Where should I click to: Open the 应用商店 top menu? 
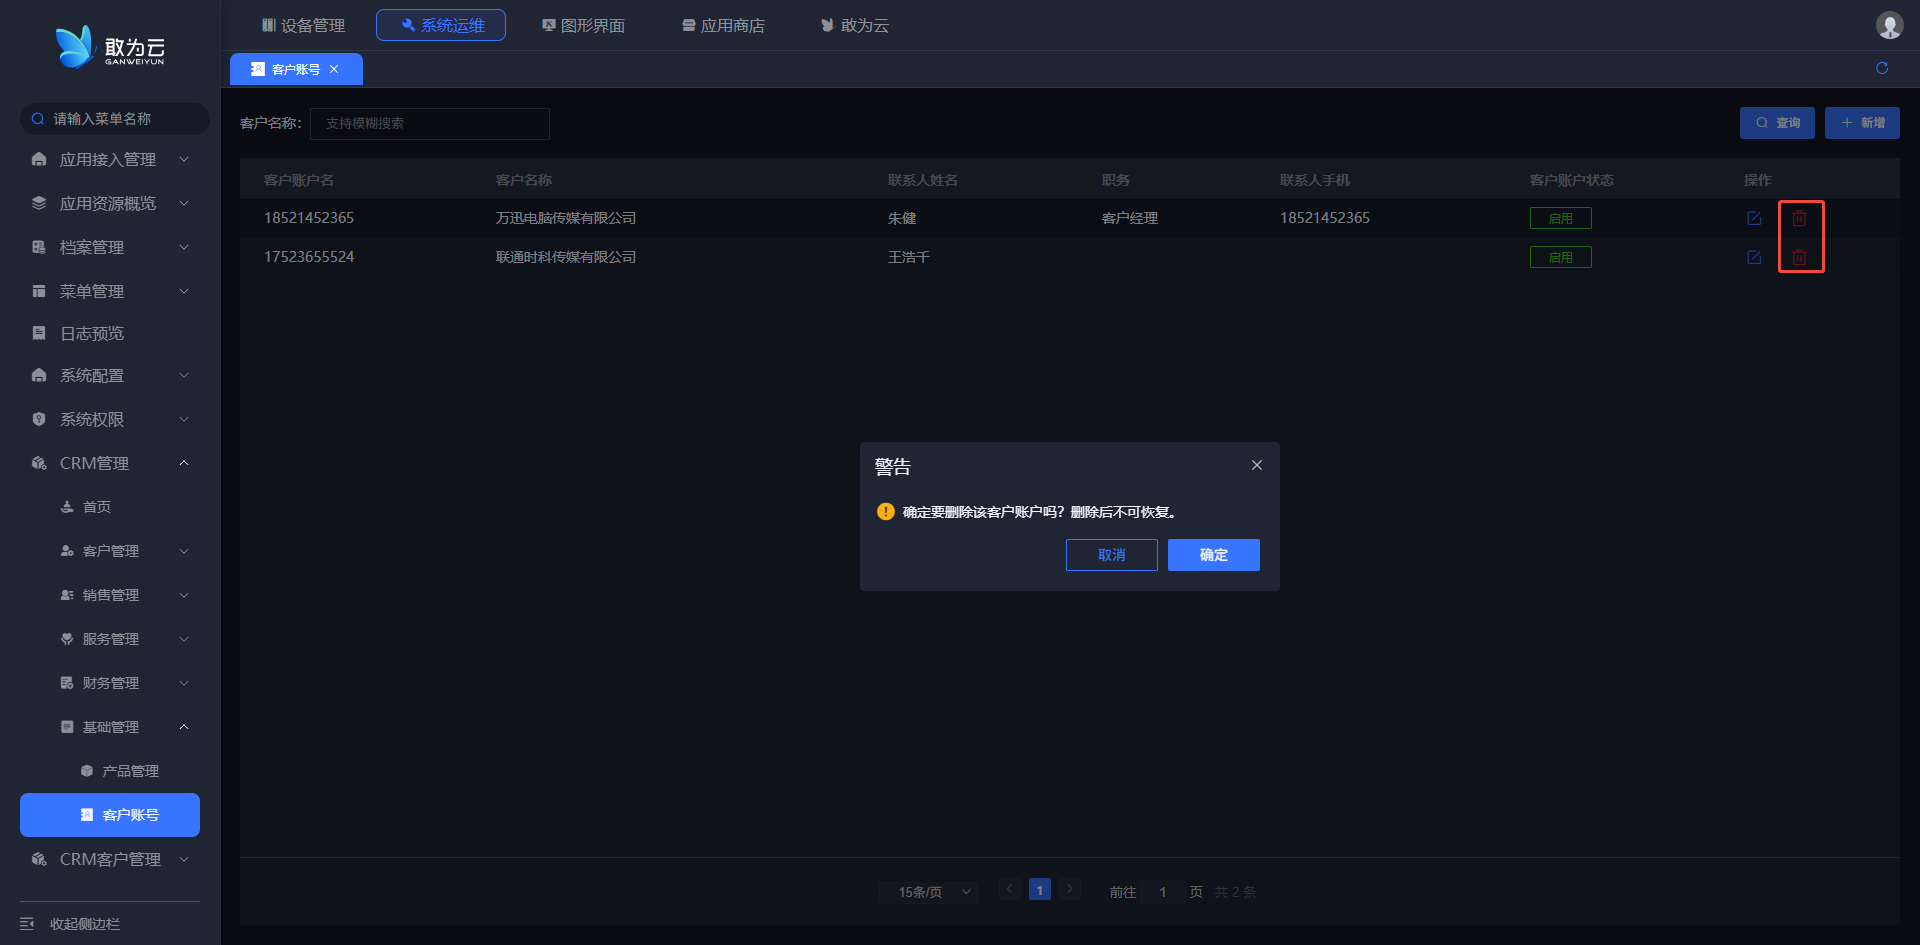point(723,25)
